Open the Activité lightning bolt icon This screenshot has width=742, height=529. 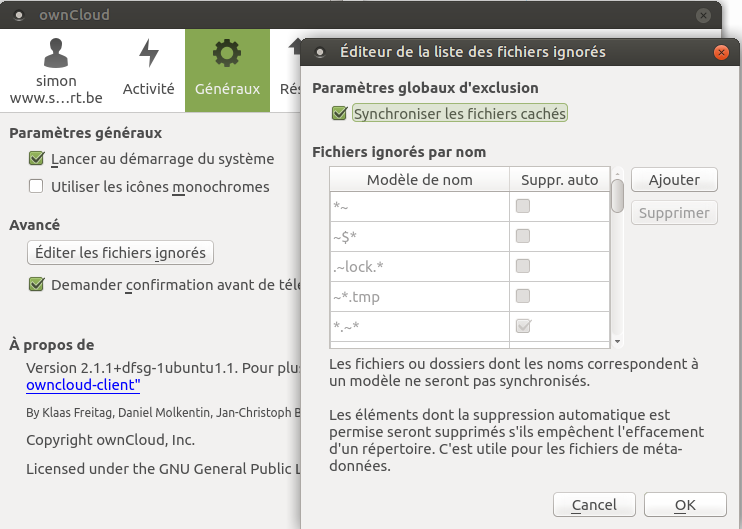click(149, 53)
